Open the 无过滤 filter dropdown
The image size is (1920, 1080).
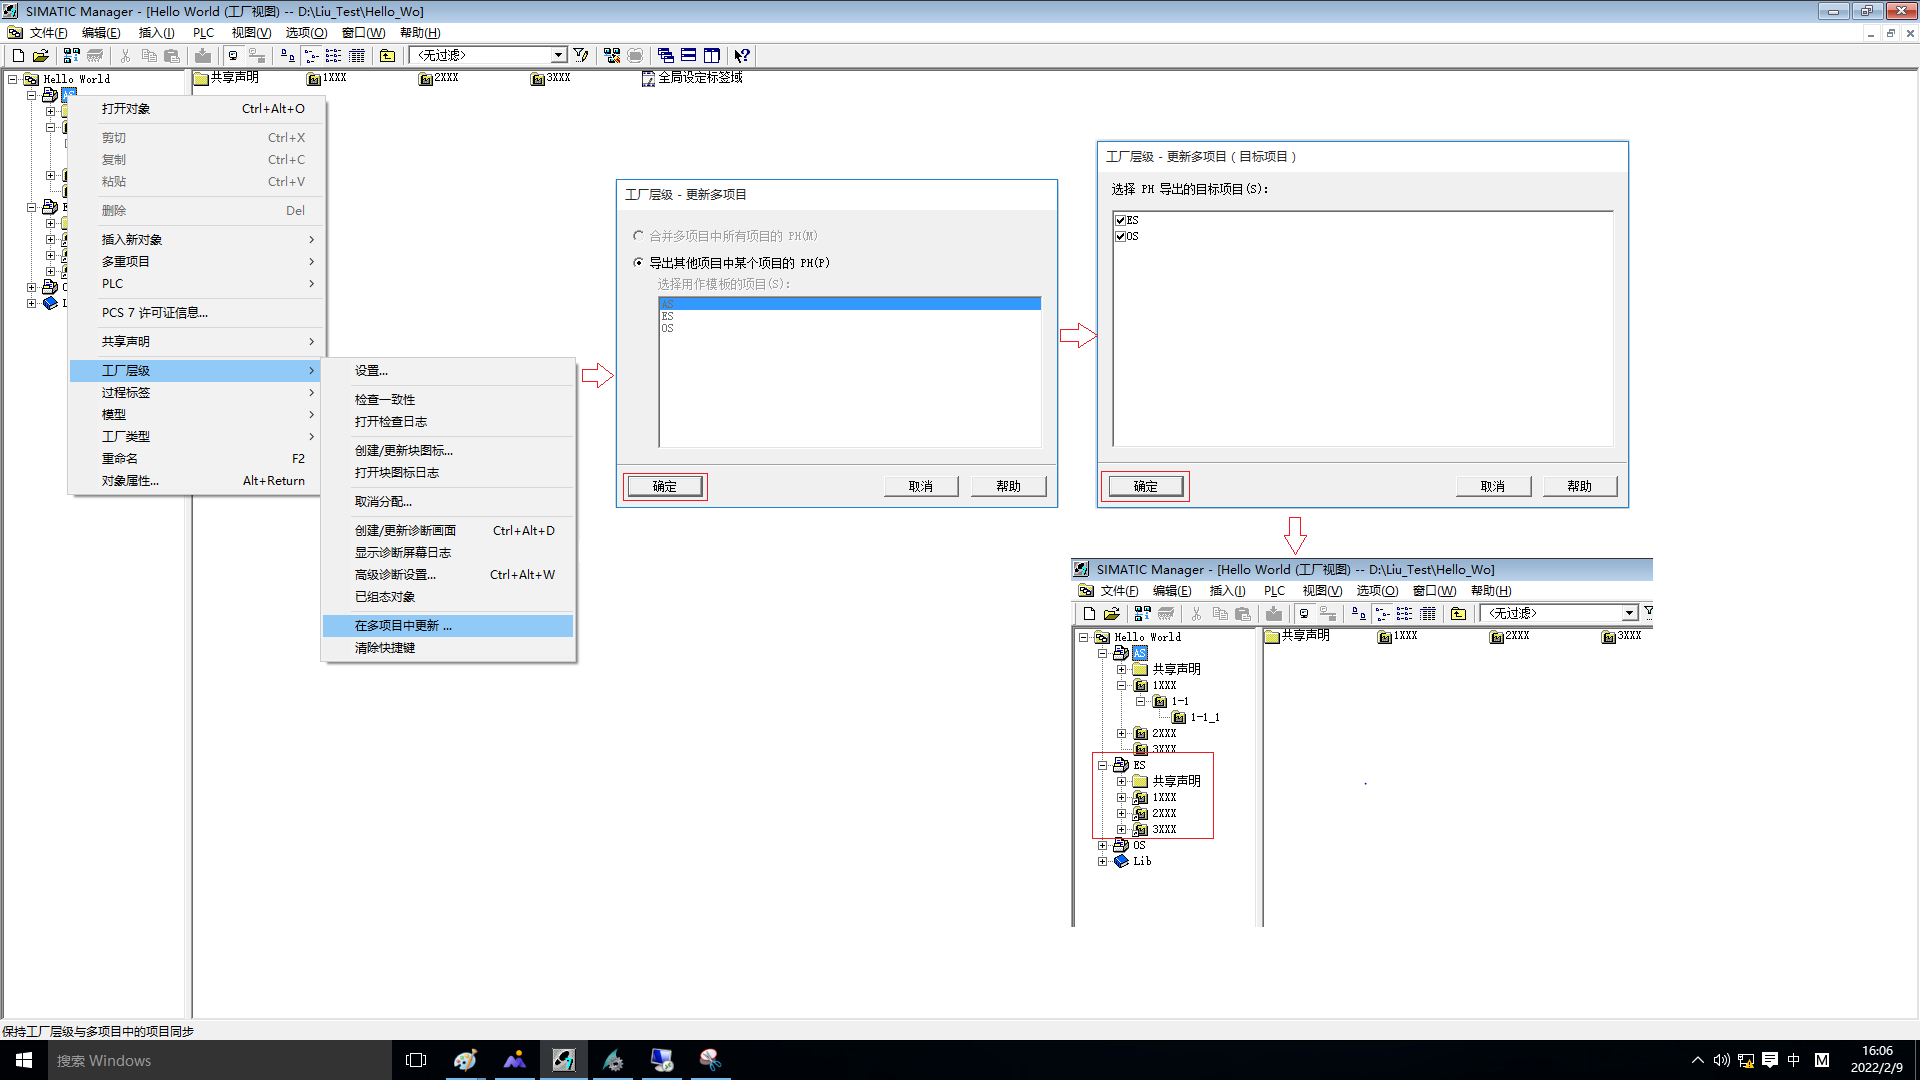coord(558,56)
